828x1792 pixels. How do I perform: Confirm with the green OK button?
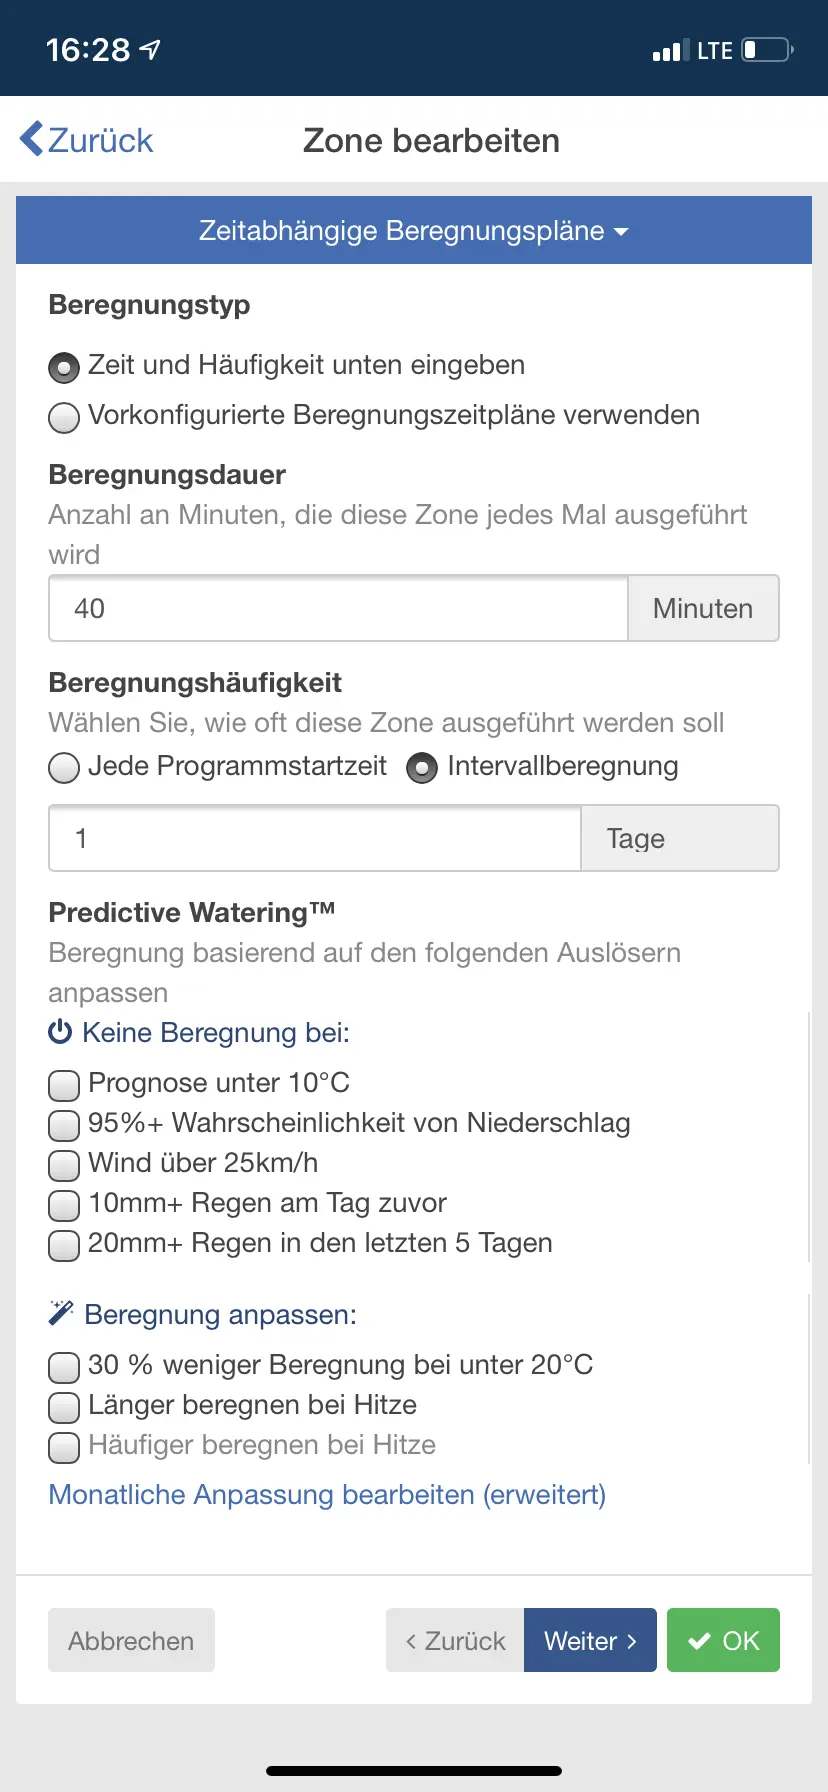point(723,1640)
